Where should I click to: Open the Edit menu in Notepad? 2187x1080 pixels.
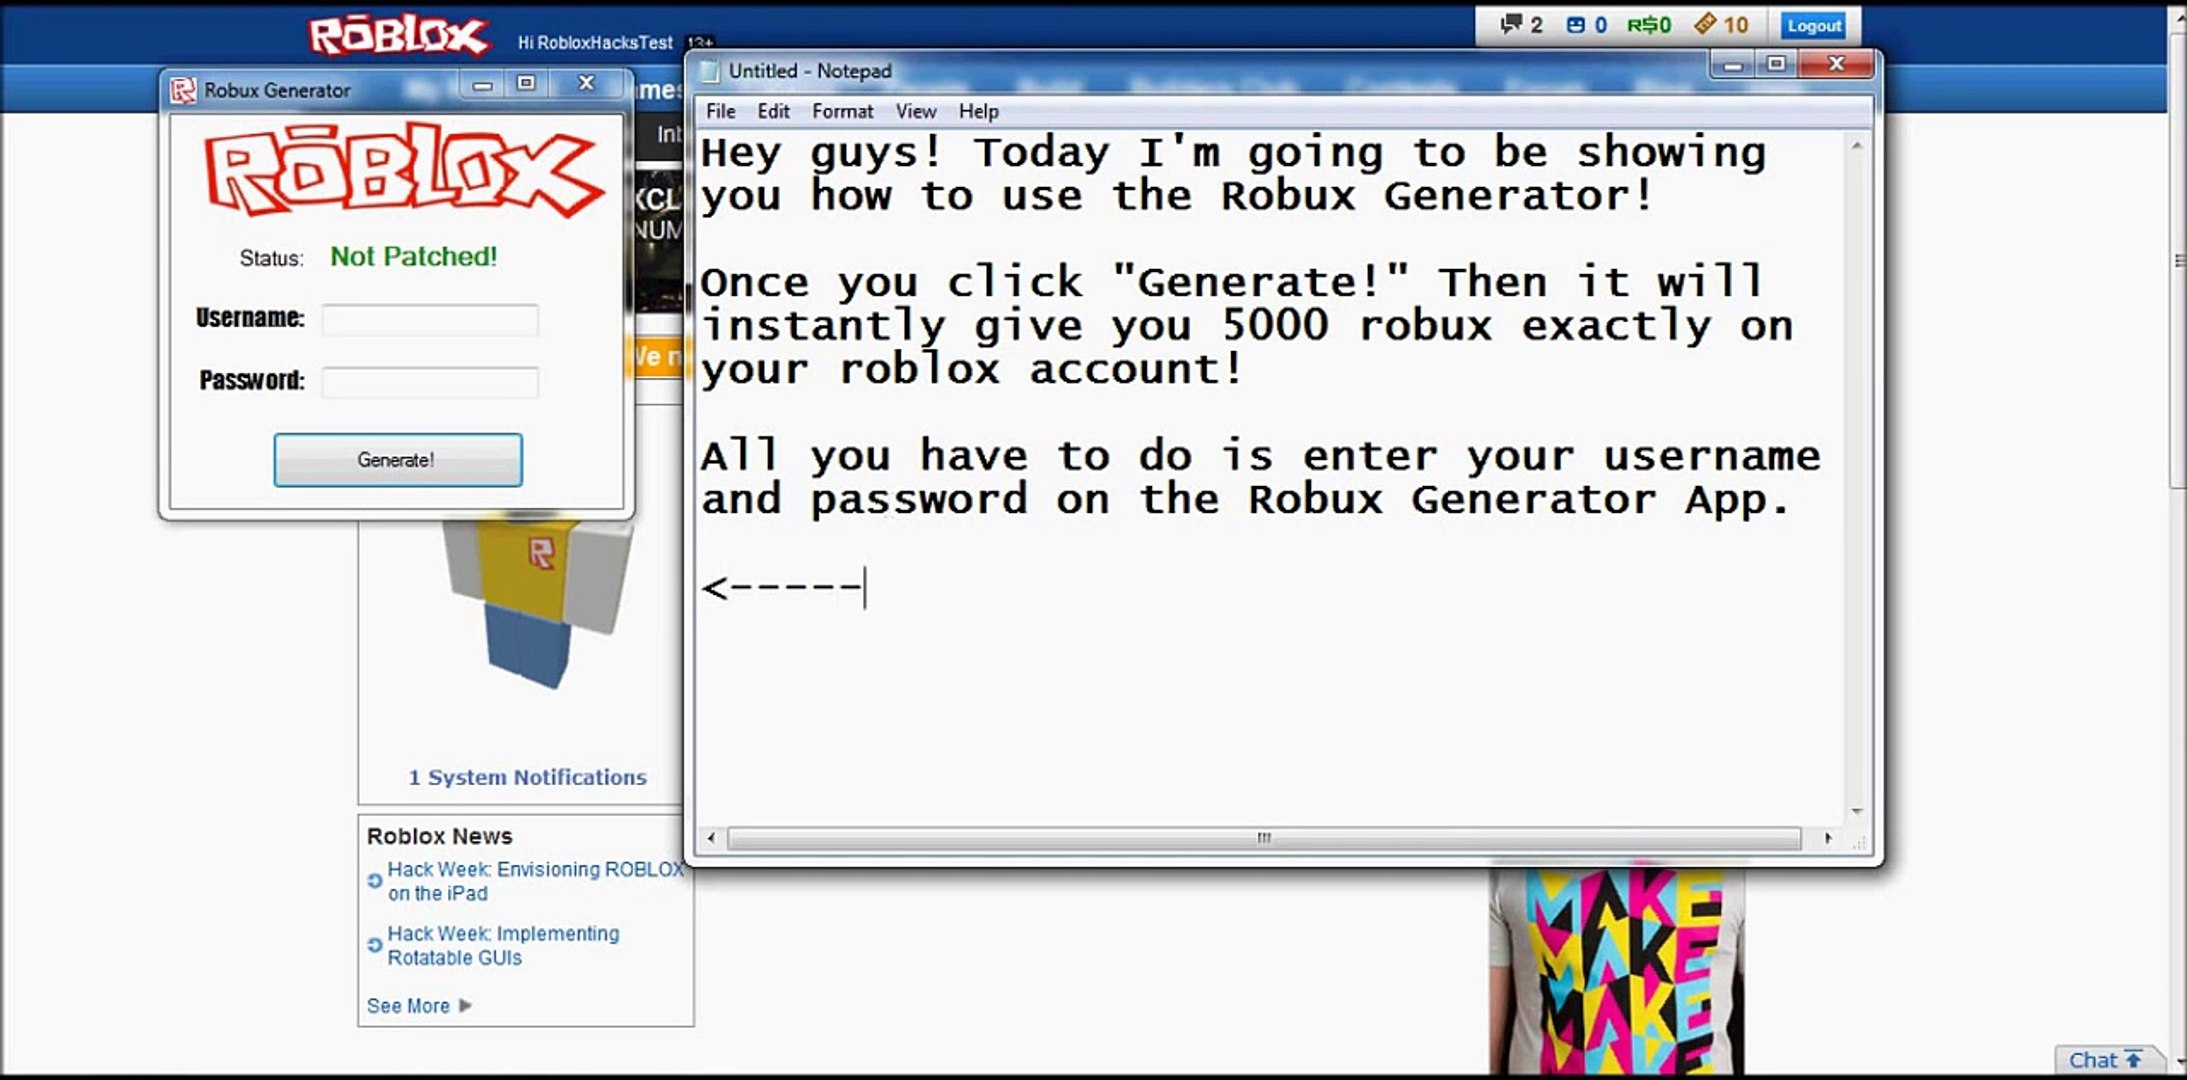pos(771,110)
